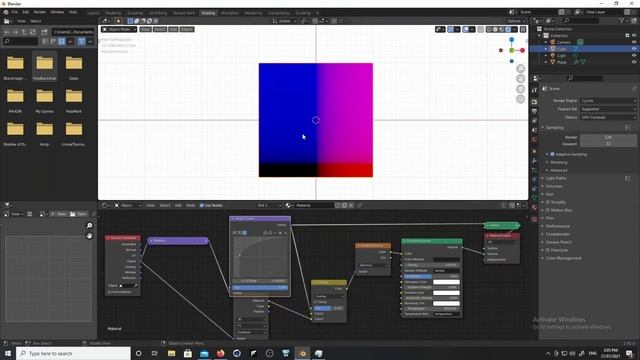Viewport: 640px width, 360px height.
Task: Toggle Use Nodes checkbox
Action: [202, 205]
